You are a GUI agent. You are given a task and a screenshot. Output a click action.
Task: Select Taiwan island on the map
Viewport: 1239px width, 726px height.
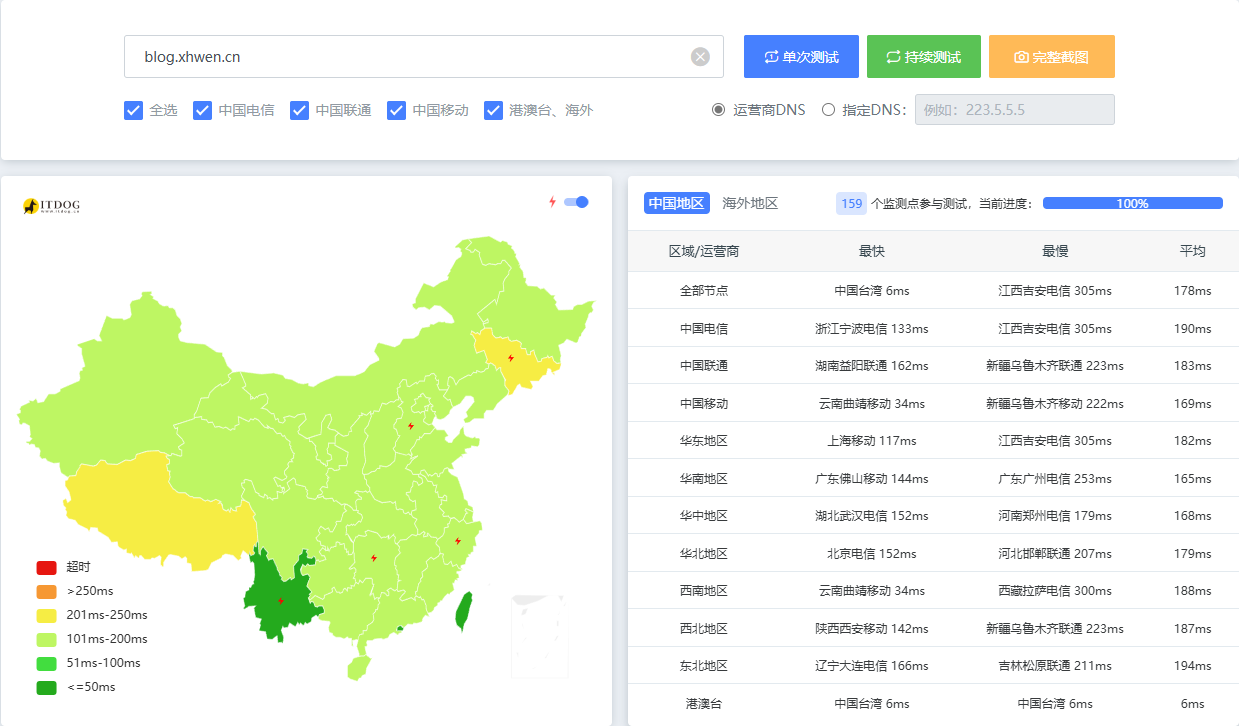[x=464, y=612]
